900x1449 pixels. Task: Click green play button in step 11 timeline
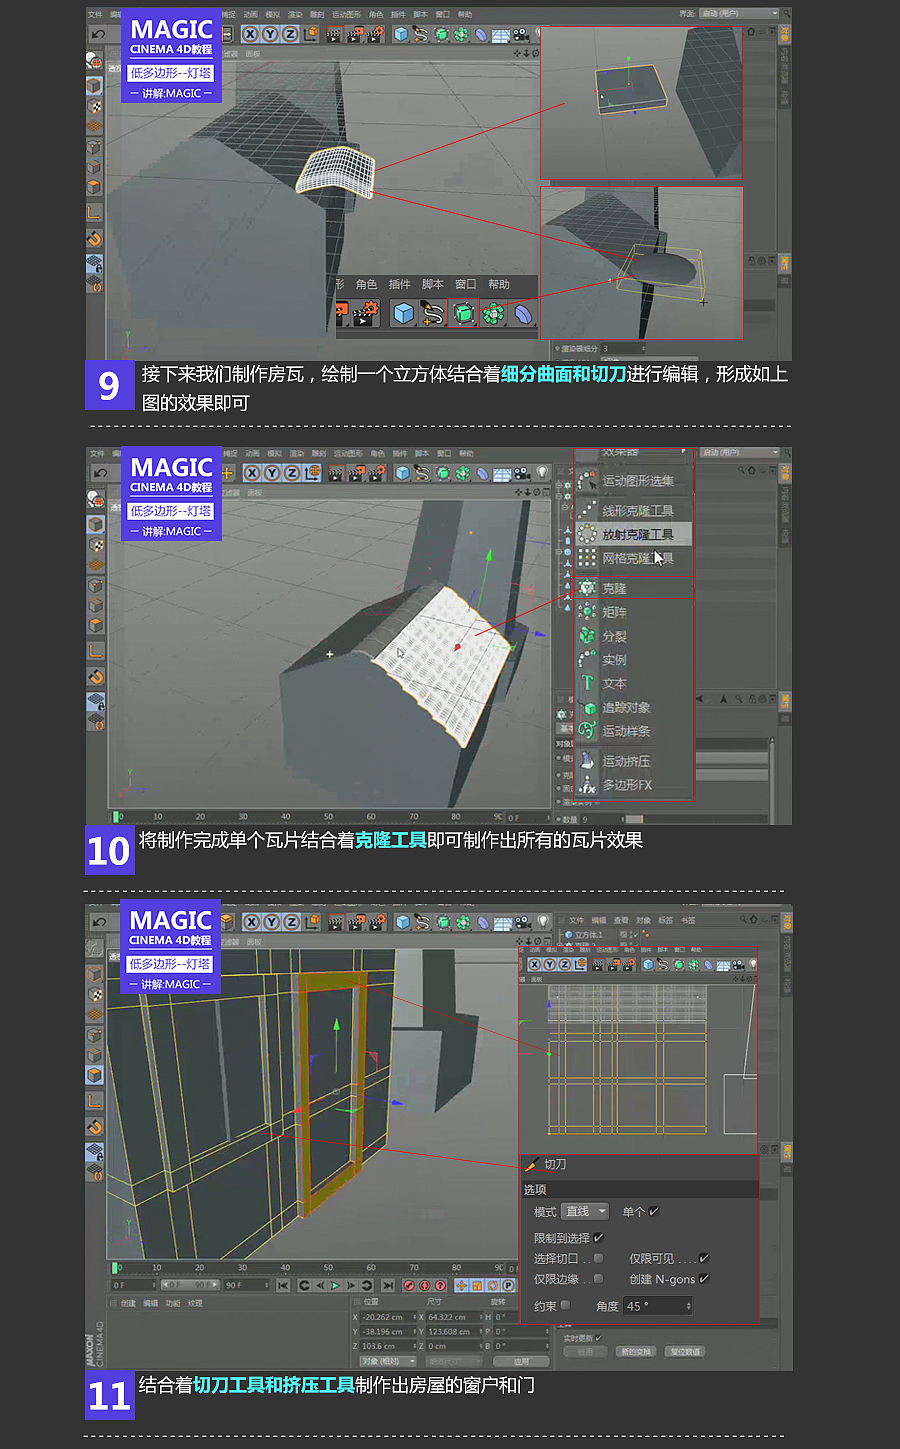tap(335, 1285)
